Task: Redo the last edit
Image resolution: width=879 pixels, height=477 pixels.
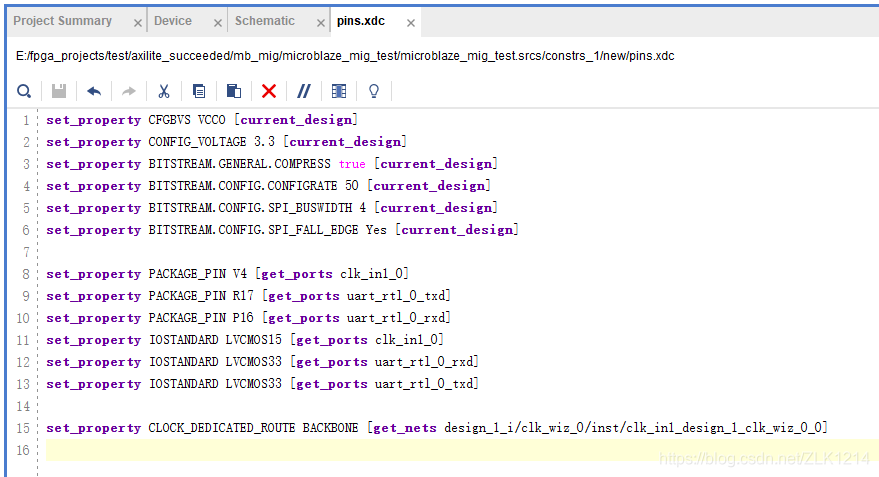Action: (x=129, y=91)
